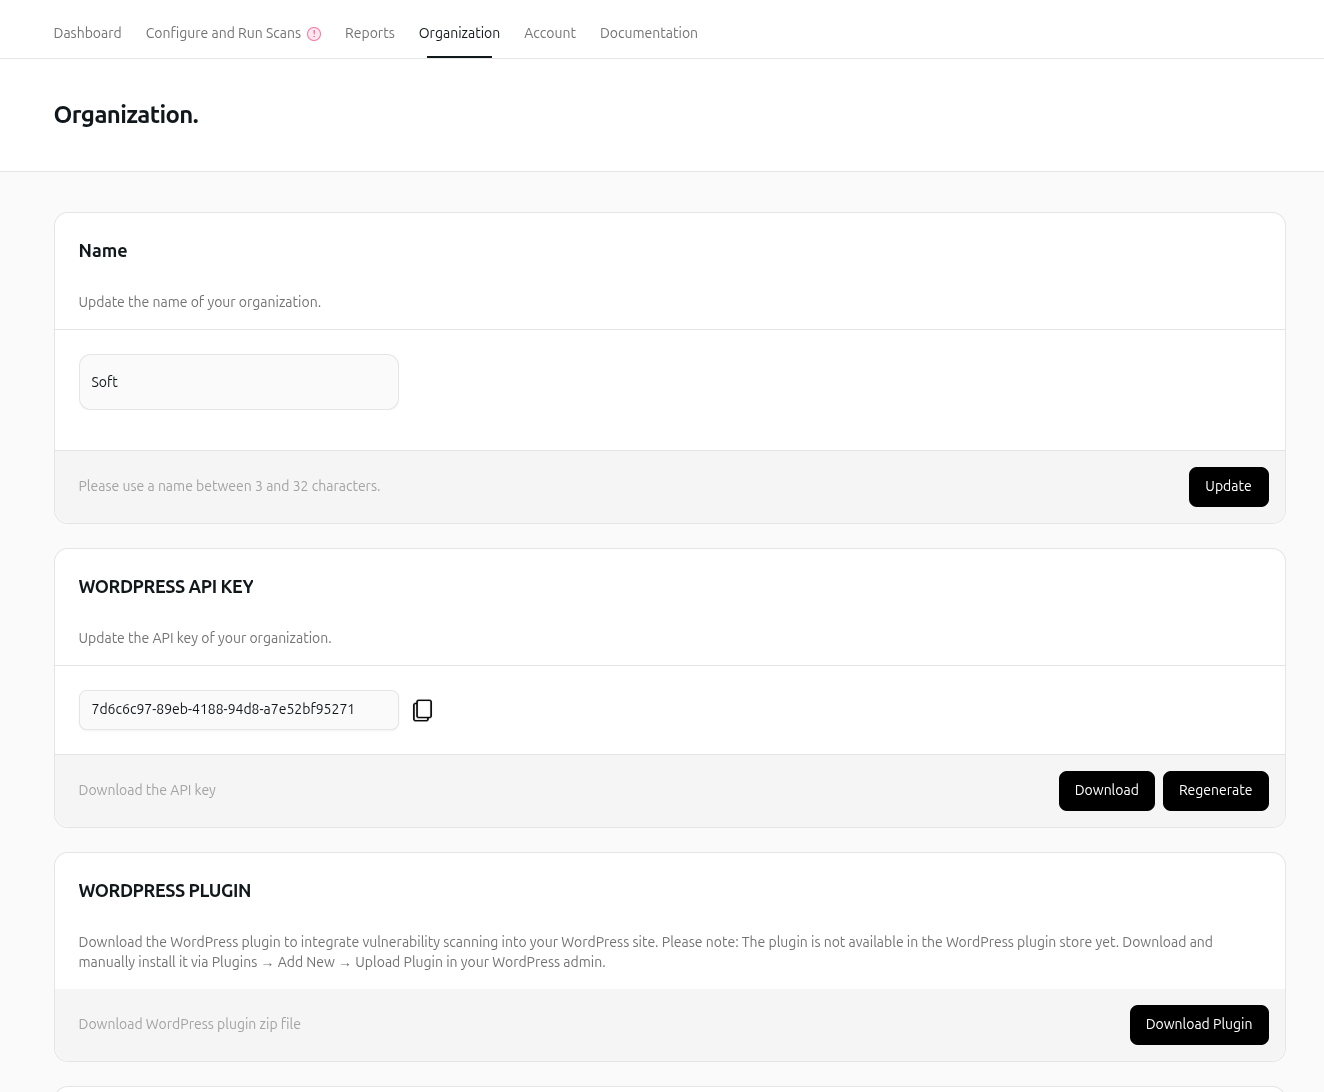Click the name length hint about 3 and 32 characters
This screenshot has width=1324, height=1092.
click(229, 486)
